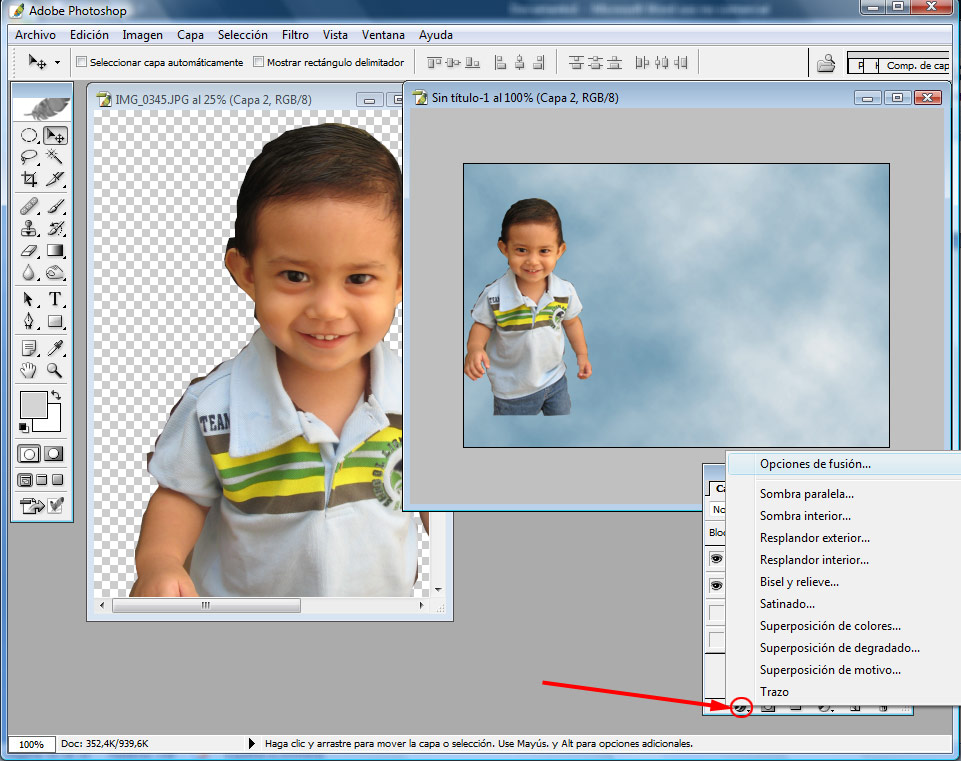Pick the background color swatch
Viewport: 961px width, 761px height.
coord(53,423)
